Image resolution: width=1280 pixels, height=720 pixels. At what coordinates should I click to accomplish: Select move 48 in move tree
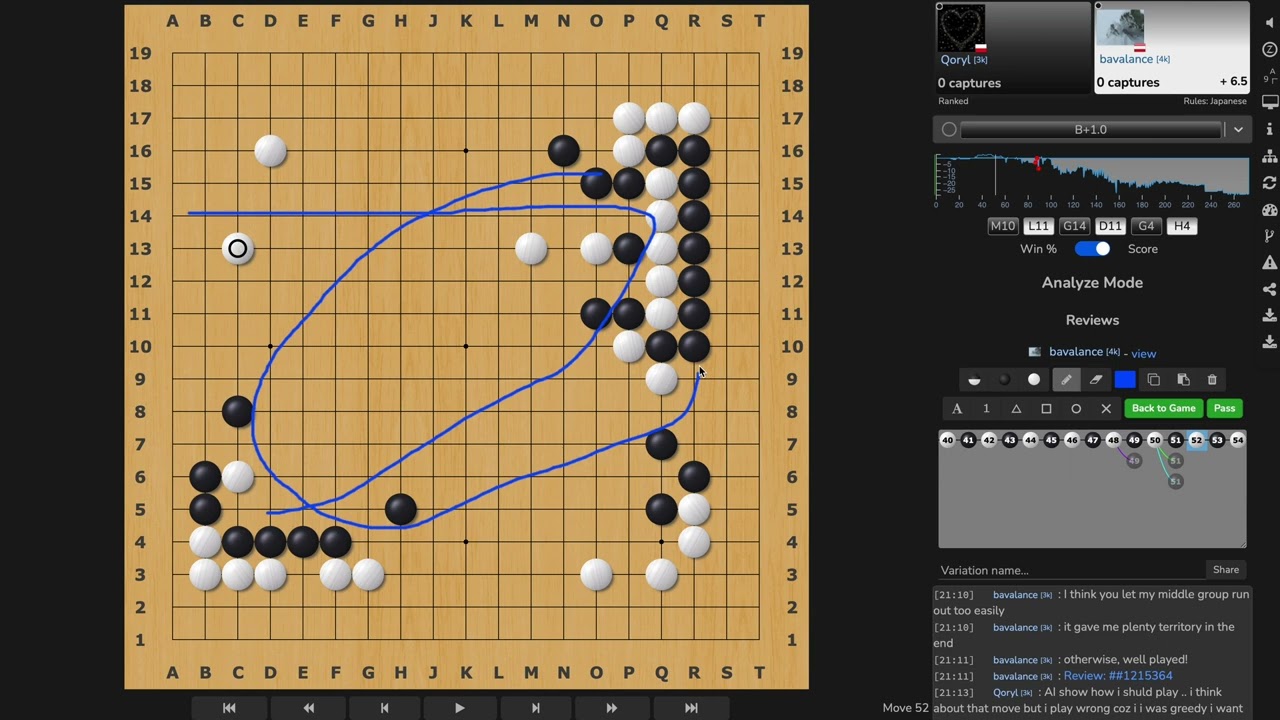pyautogui.click(x=1113, y=440)
